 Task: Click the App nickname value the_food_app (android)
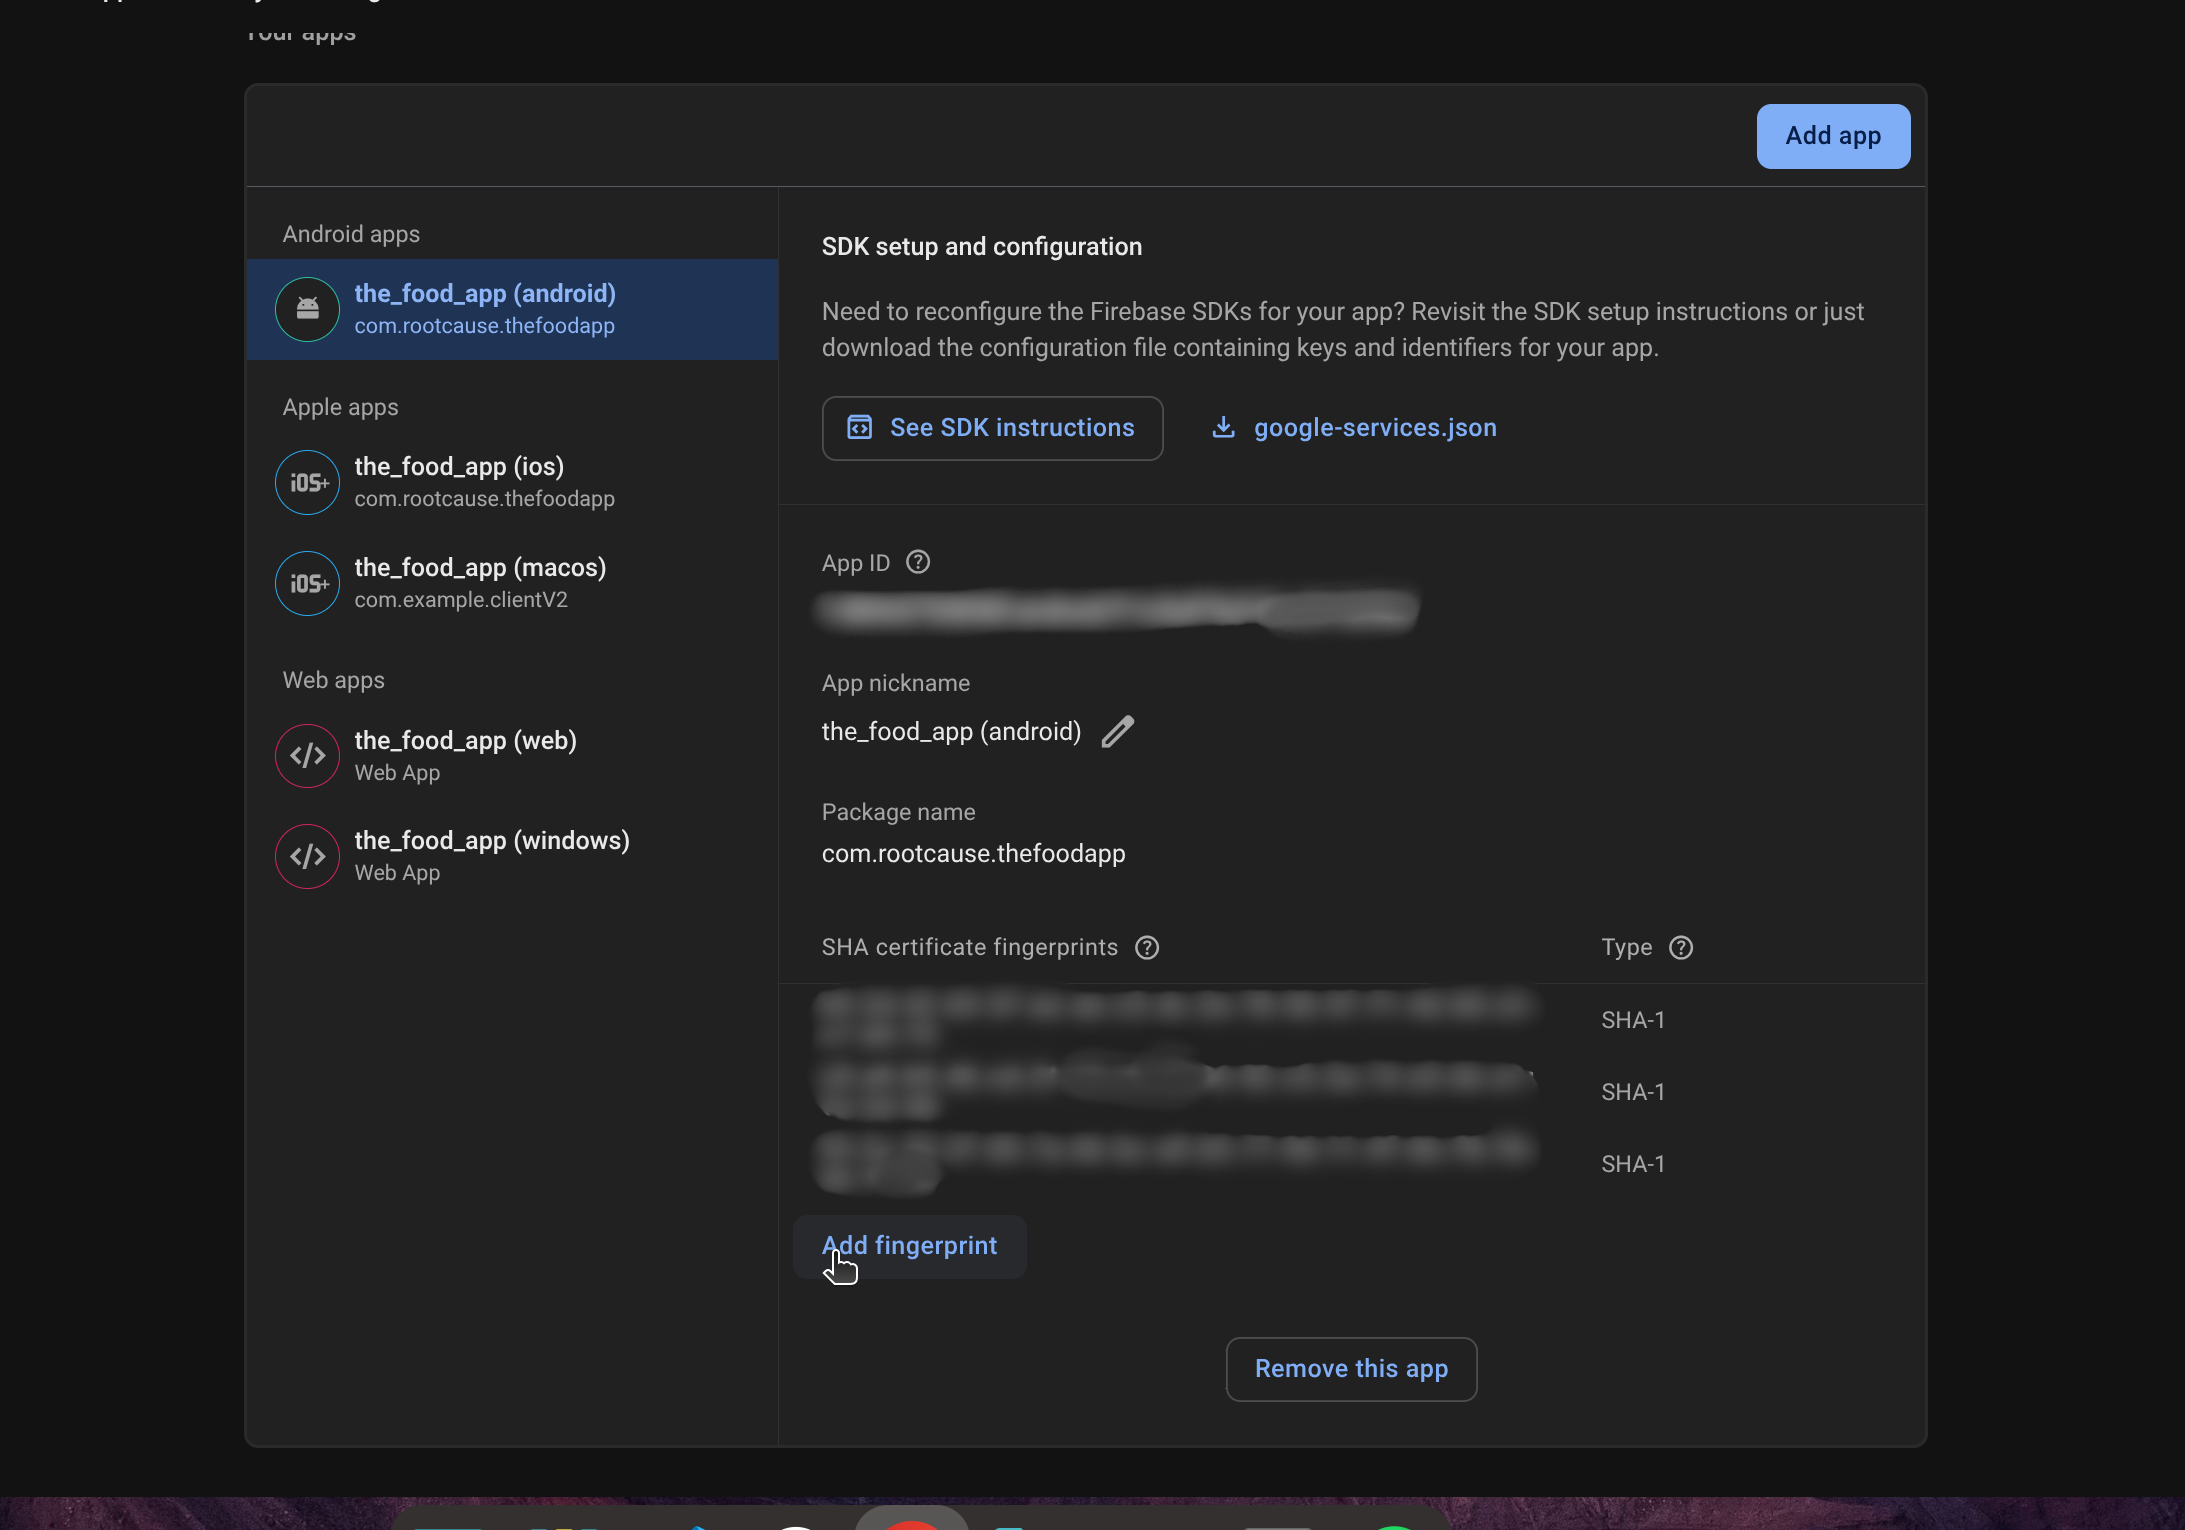click(x=951, y=732)
